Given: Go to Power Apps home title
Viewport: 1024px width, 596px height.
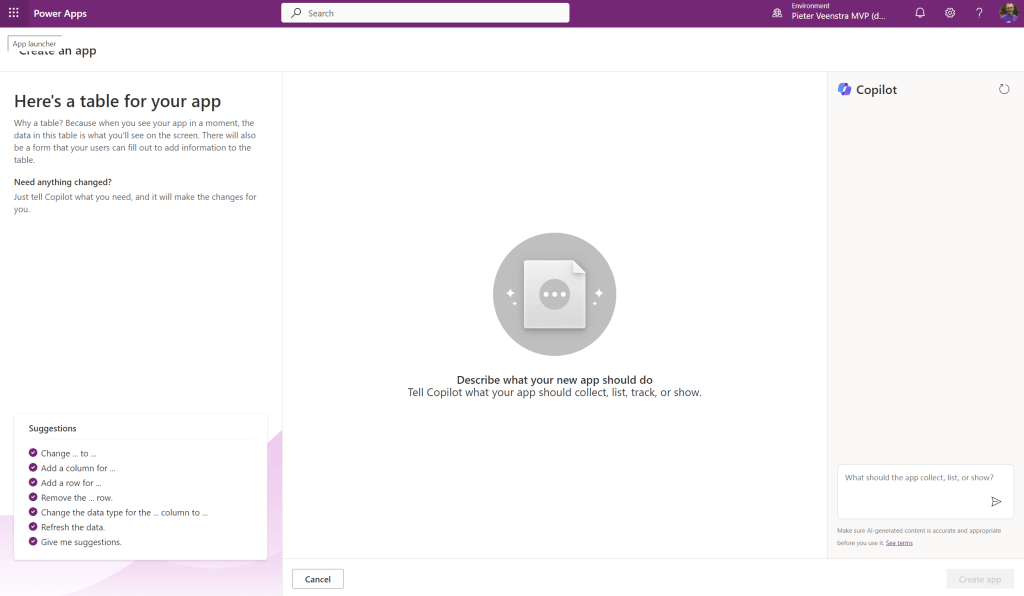Looking at the screenshot, I should tap(60, 13).
